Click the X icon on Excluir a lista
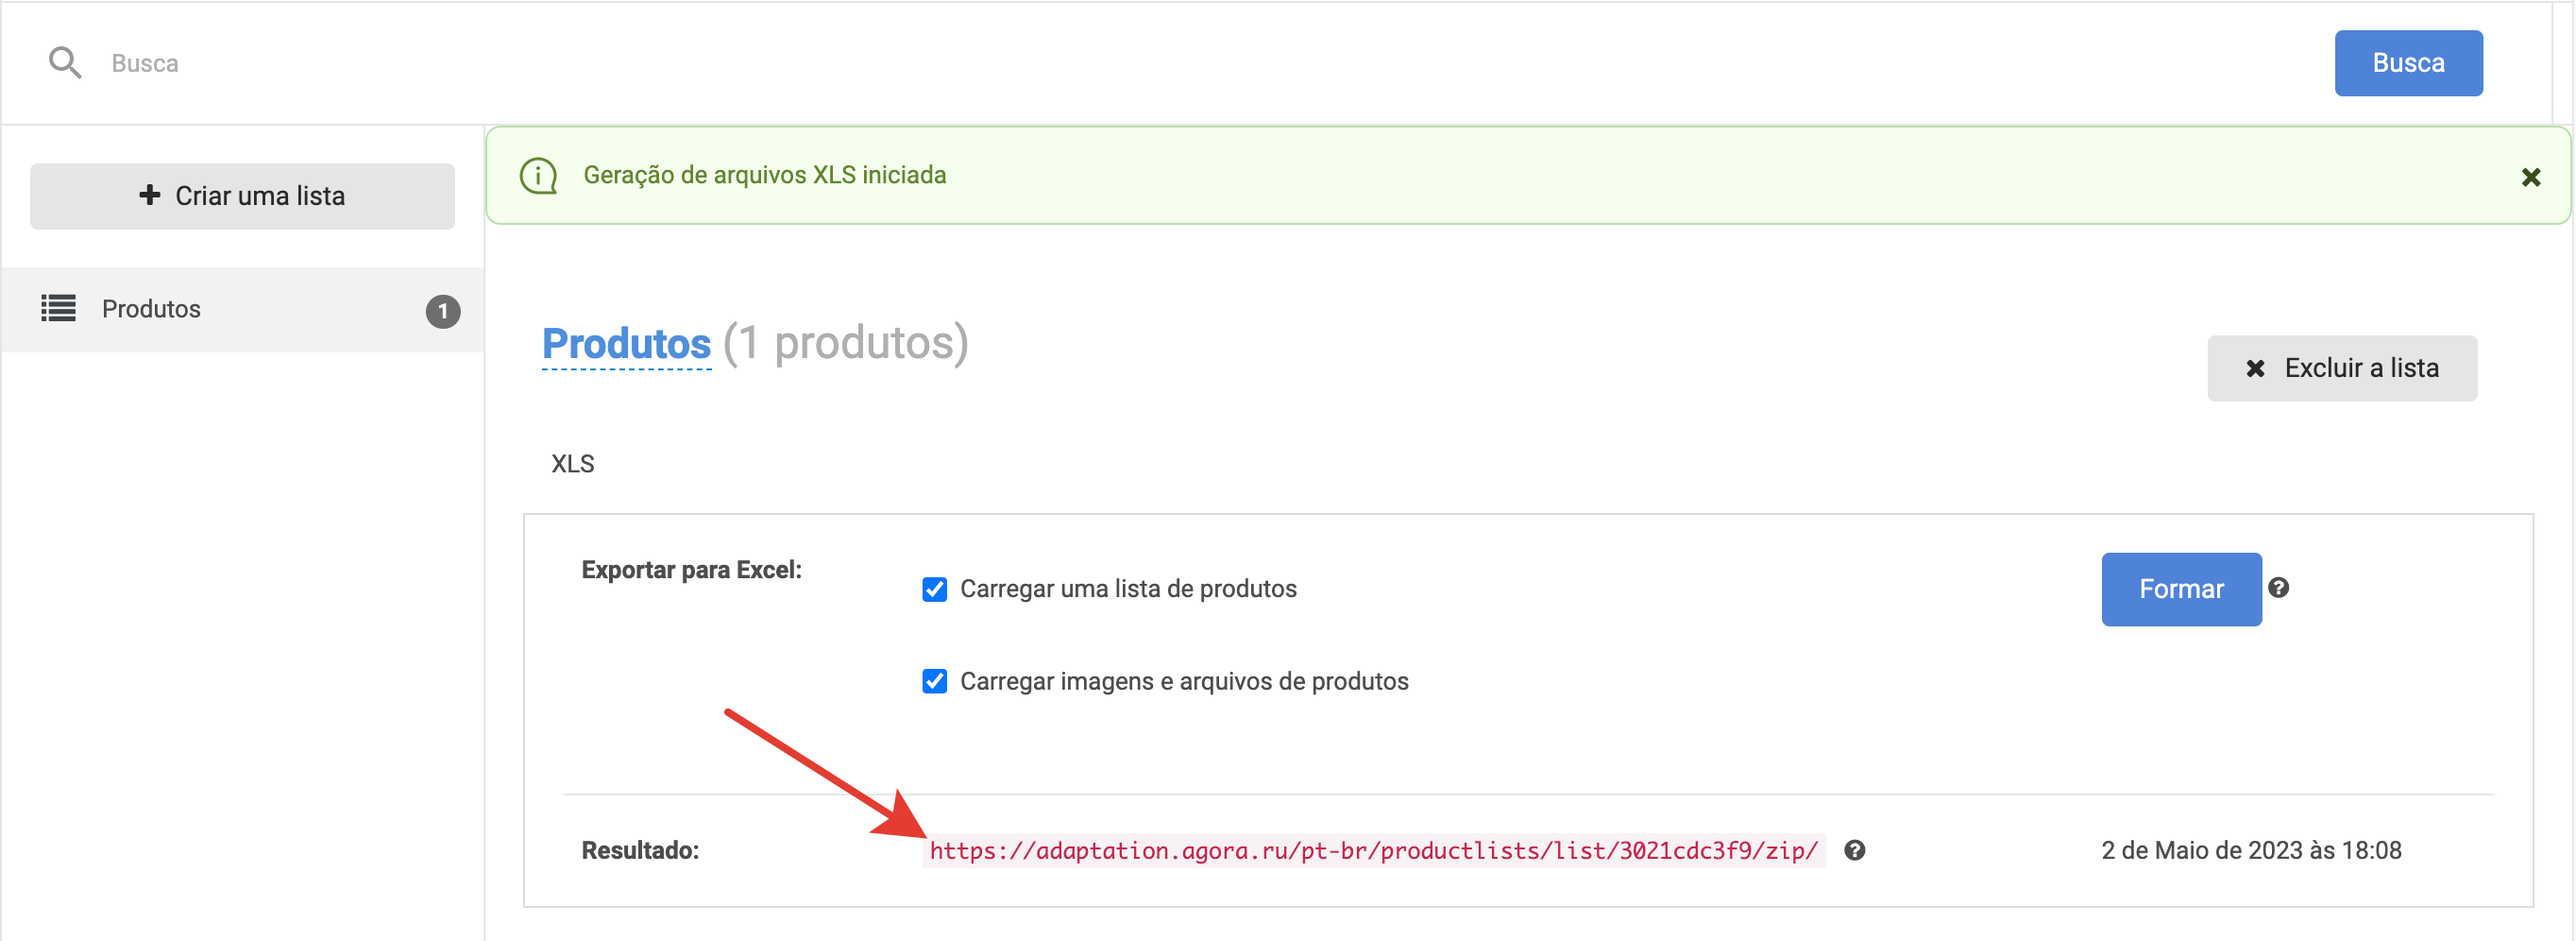Image resolution: width=2576 pixels, height=941 pixels. point(2255,368)
